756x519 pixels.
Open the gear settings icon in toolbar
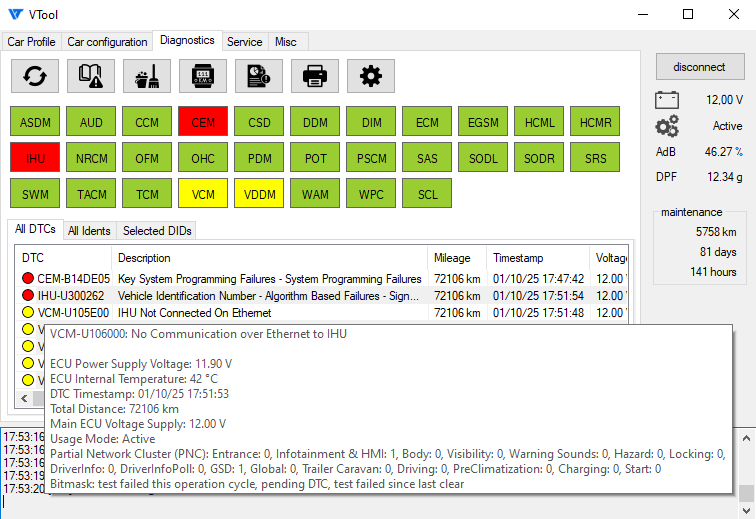pyautogui.click(x=371, y=76)
